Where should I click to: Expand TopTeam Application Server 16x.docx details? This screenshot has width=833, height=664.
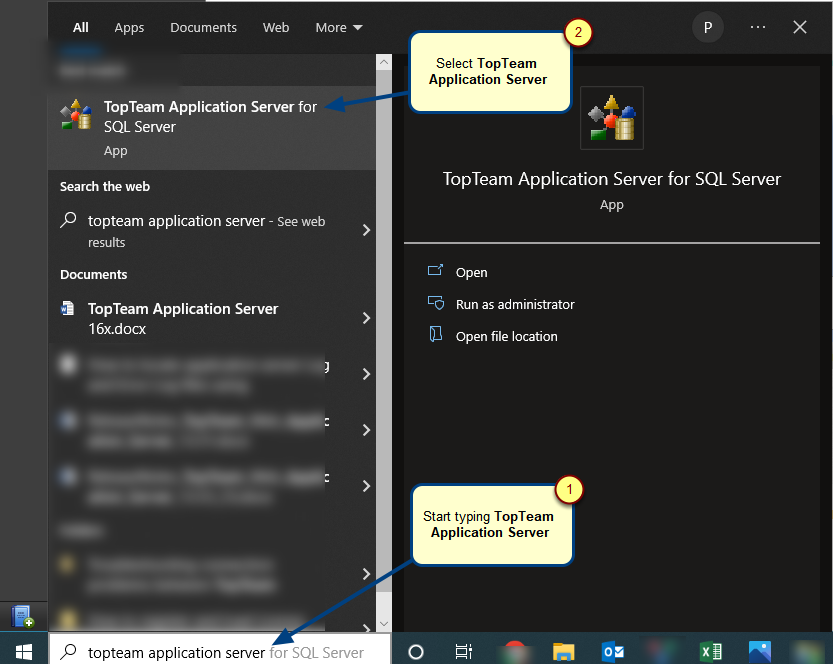click(366, 318)
